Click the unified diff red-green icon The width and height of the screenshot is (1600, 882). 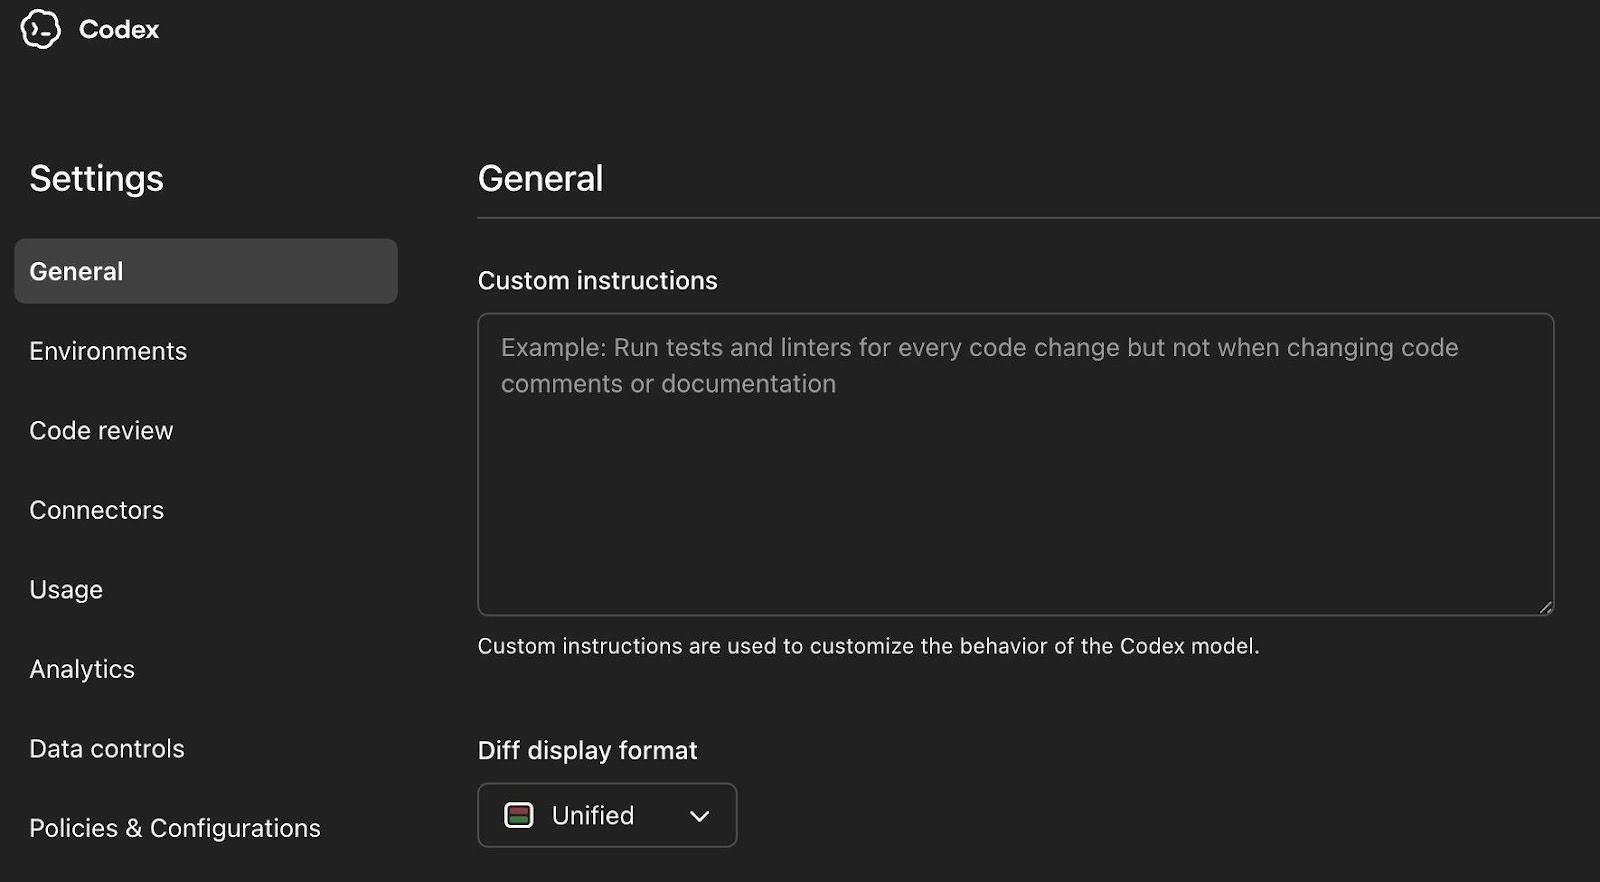[518, 815]
